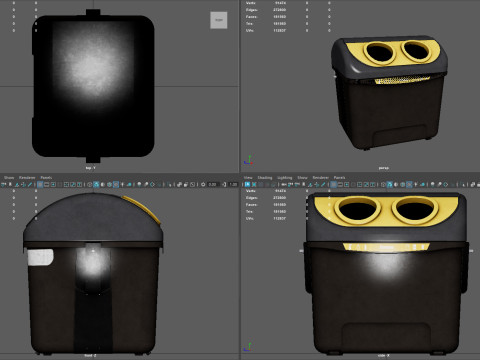Screen dimensions: 480x360
Task: Toggle Safe Action in the front view toolbar
Action: [73, 184]
